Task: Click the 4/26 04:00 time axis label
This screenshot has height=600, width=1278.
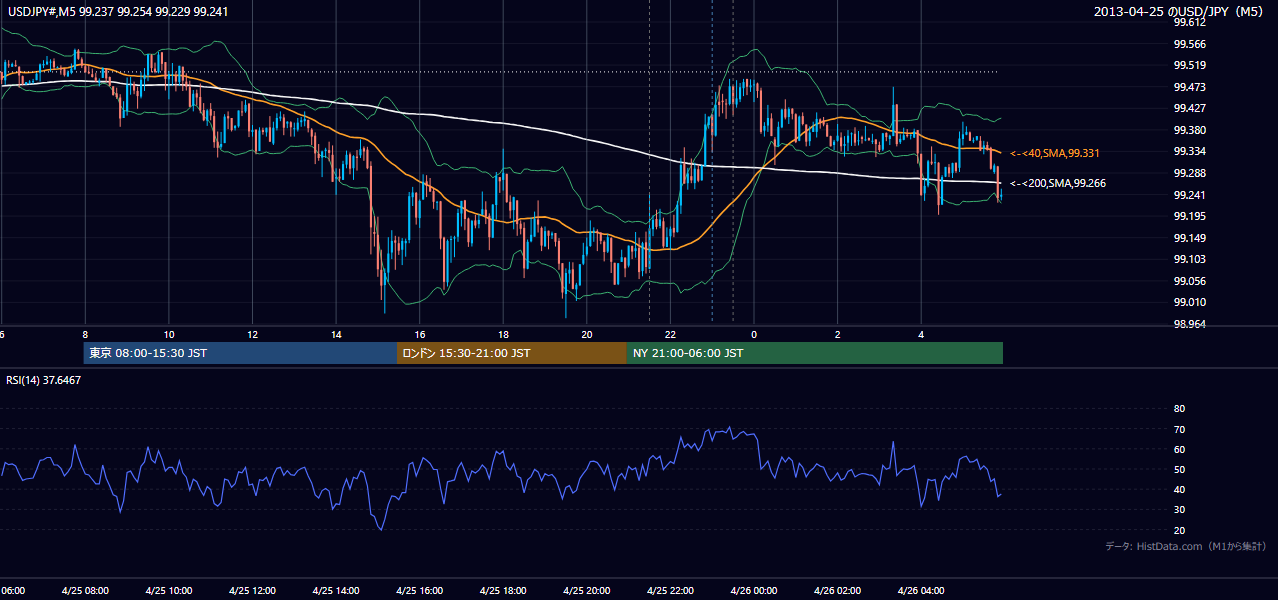Action: (x=921, y=590)
